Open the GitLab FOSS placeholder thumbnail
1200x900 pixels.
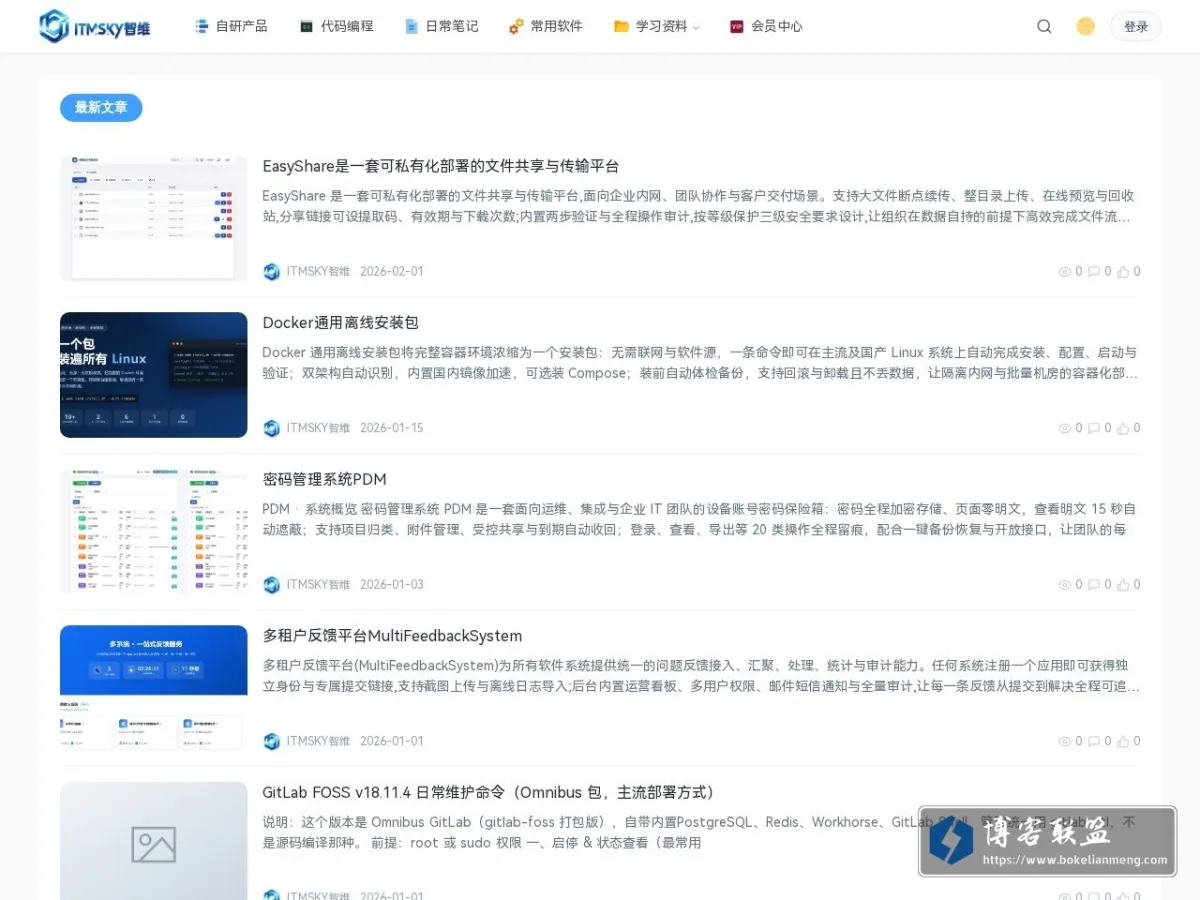tap(153, 841)
